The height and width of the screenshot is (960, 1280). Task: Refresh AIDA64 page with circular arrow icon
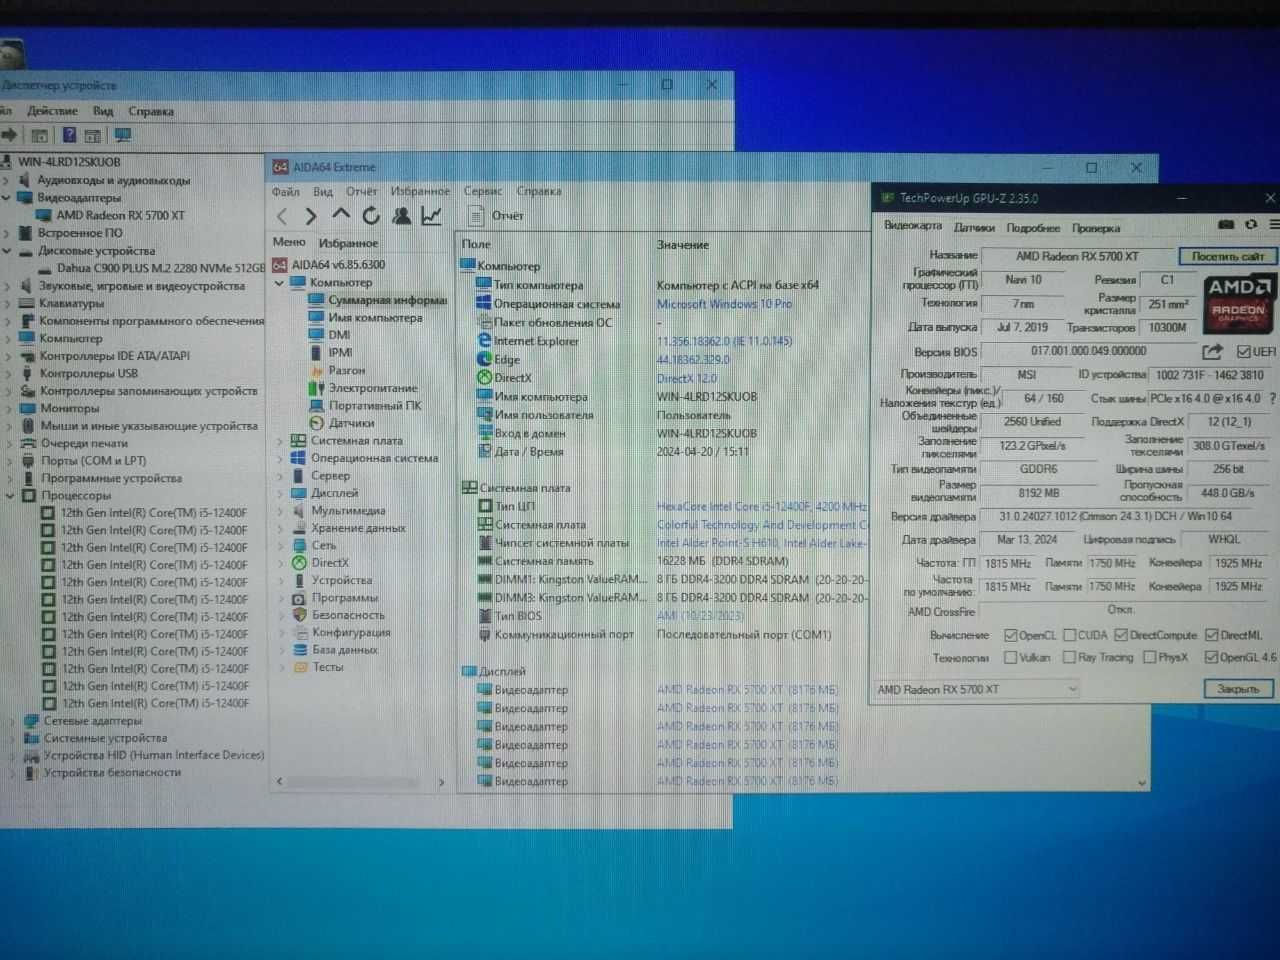(x=371, y=215)
